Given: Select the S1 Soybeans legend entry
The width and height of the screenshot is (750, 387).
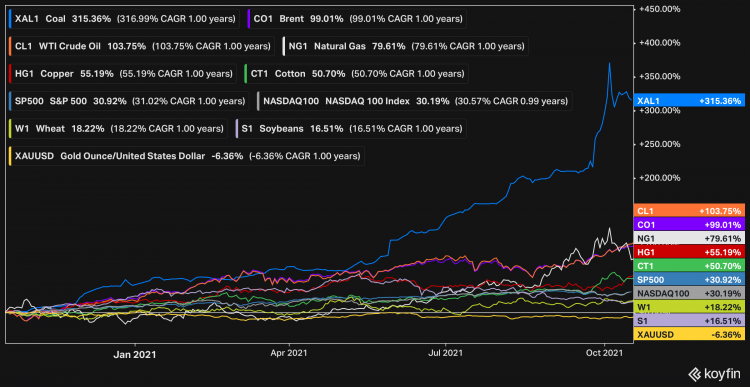Looking at the screenshot, I should tap(351, 129).
